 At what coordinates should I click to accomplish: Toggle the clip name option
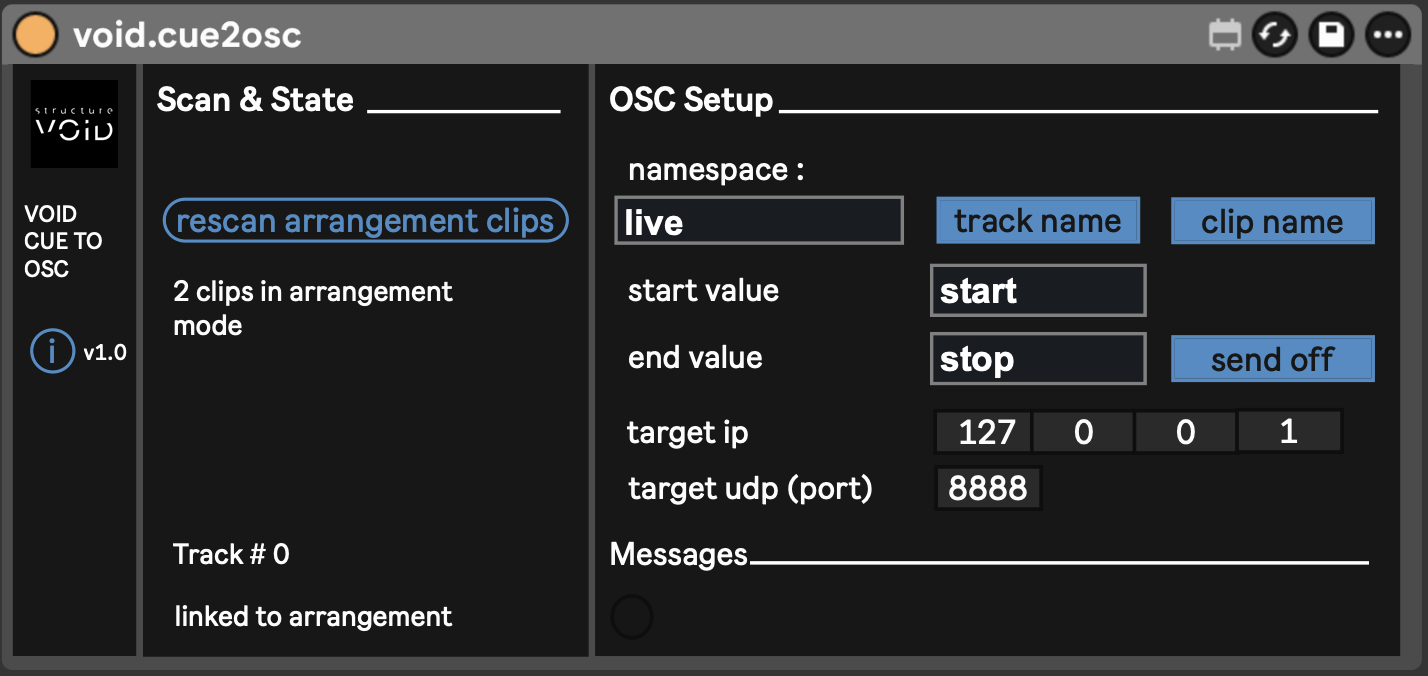tap(1272, 222)
